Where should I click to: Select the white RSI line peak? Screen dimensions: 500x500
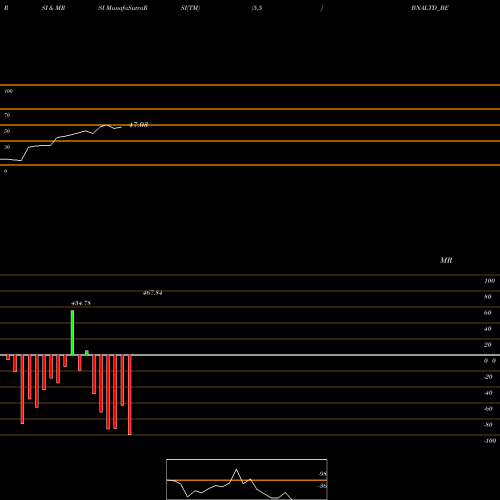pos(106,125)
